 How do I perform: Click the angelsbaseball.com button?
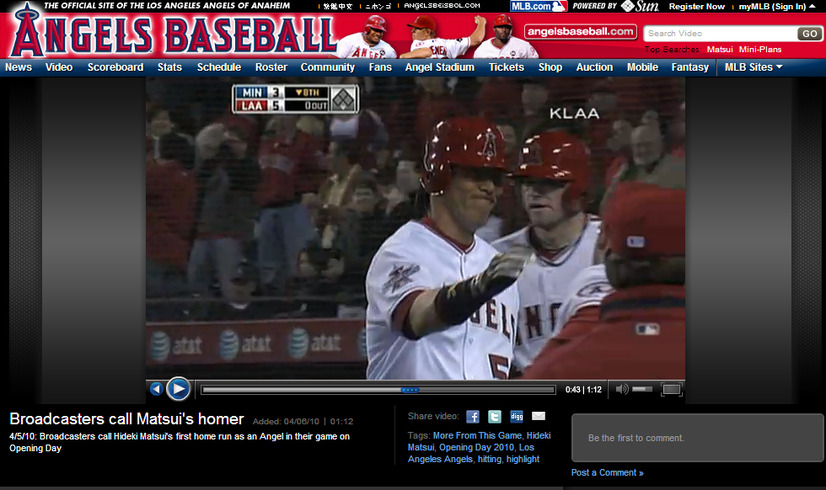pyautogui.click(x=581, y=32)
